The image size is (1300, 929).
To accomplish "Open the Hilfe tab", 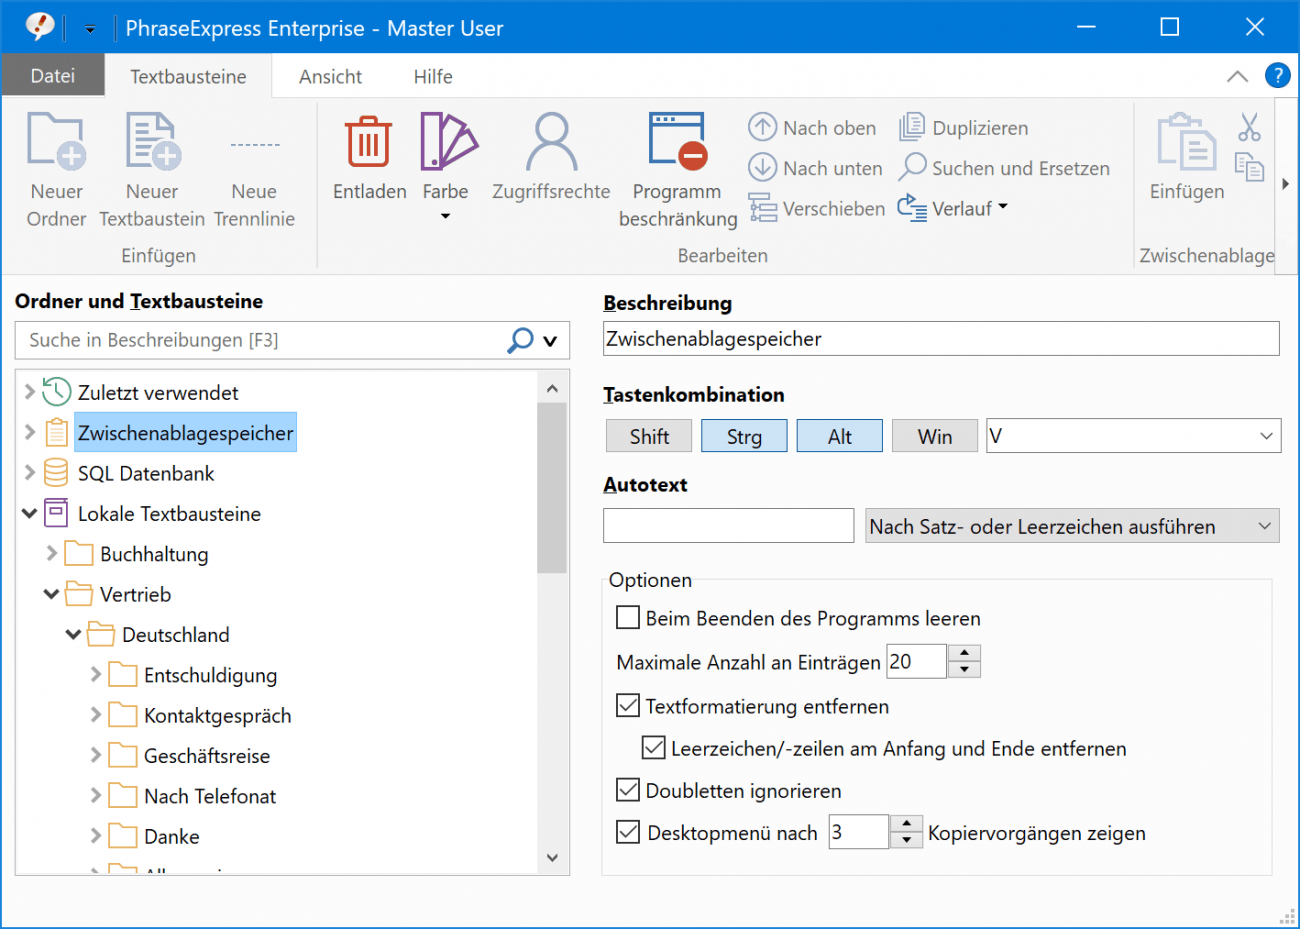I will click(x=433, y=76).
